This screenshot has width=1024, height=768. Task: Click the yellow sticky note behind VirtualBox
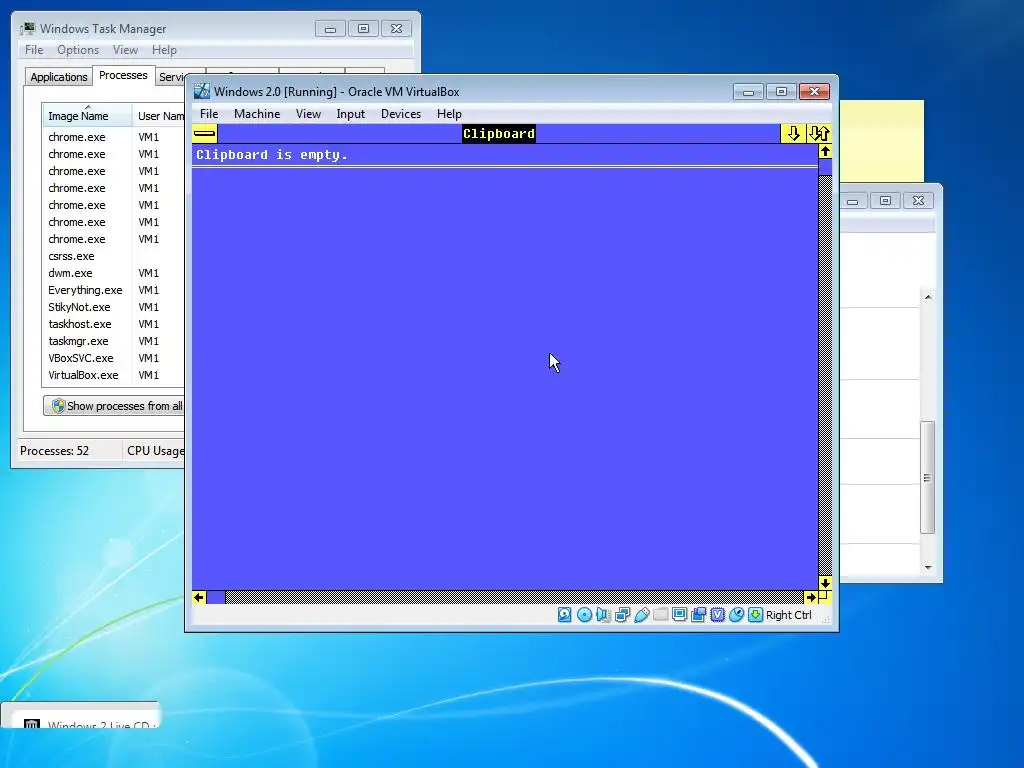point(882,140)
